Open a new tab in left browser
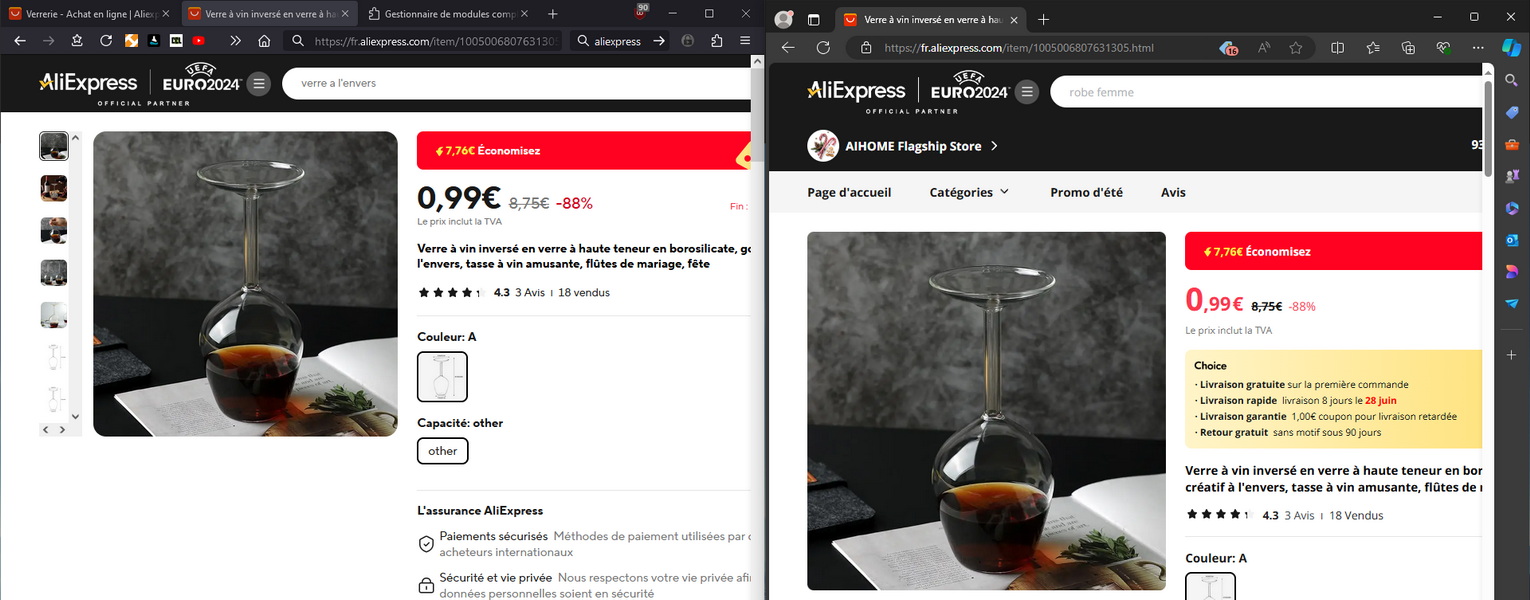 pyautogui.click(x=553, y=14)
